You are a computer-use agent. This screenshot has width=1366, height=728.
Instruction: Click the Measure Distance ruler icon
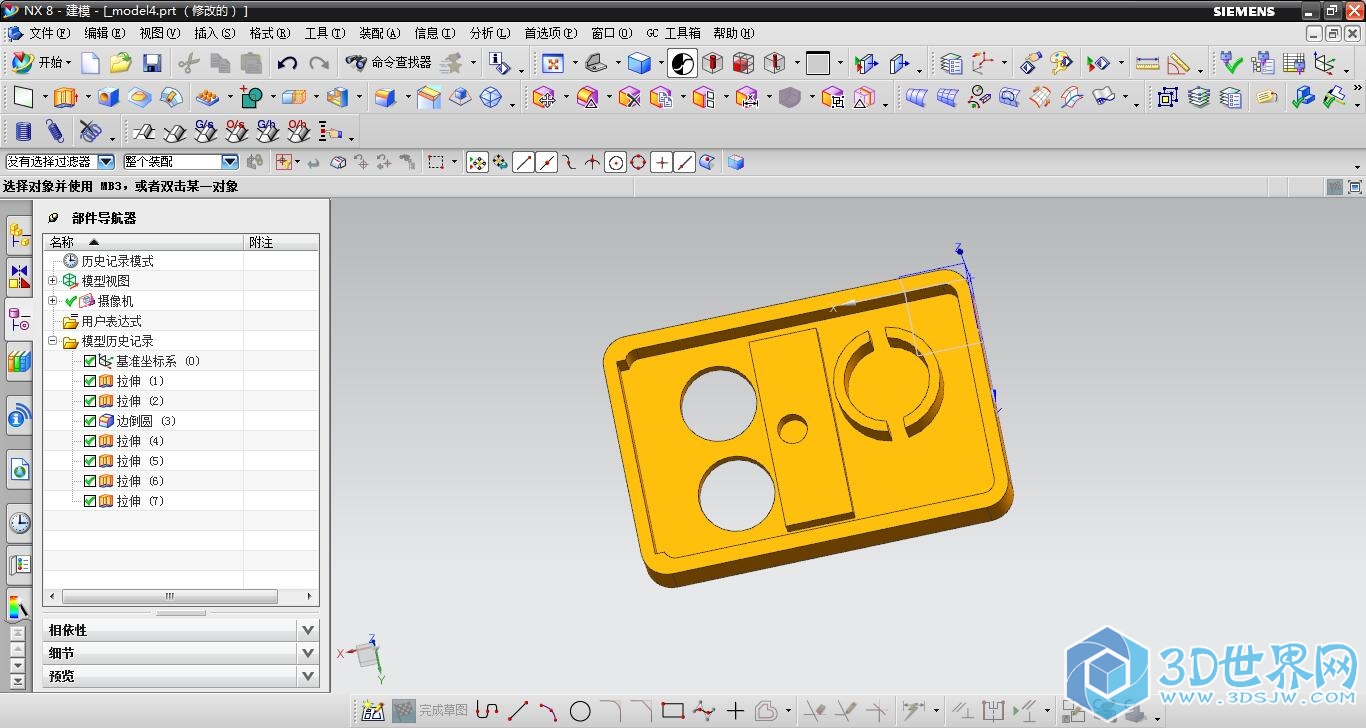click(1147, 64)
